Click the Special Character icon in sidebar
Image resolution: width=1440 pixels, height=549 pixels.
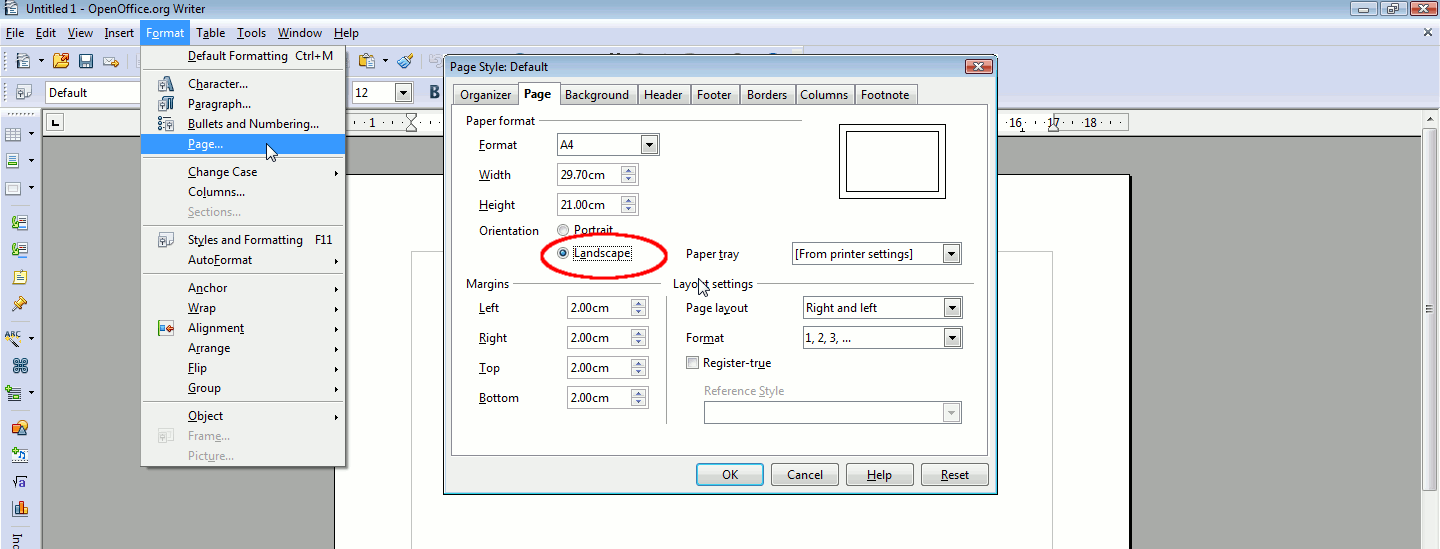(x=19, y=365)
